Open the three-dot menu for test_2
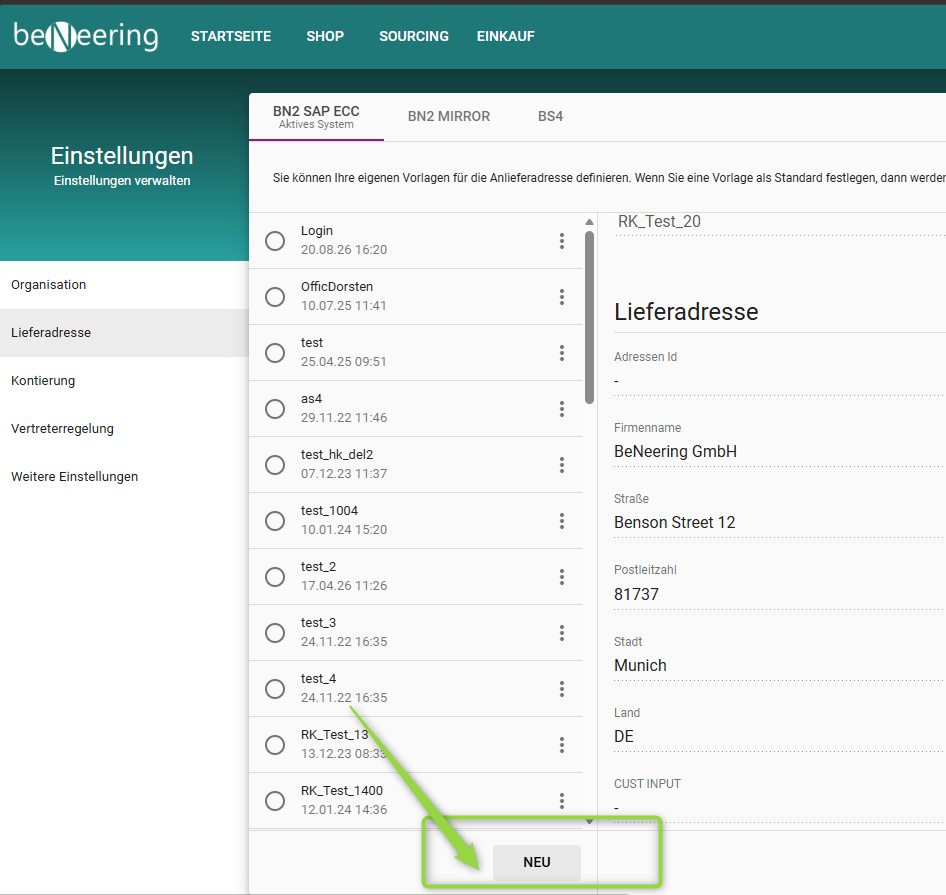 coord(562,577)
